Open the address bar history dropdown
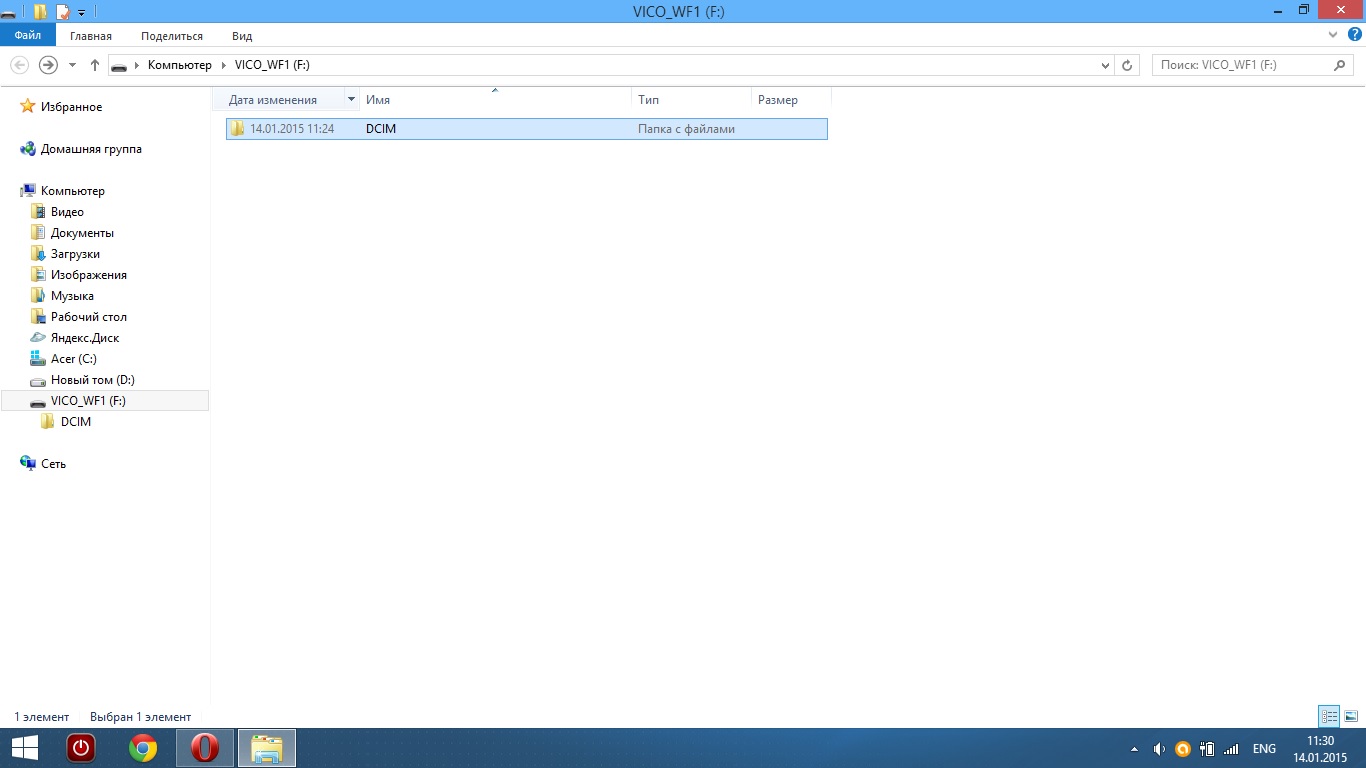Viewport: 1366px width, 768px height. coord(1105,65)
